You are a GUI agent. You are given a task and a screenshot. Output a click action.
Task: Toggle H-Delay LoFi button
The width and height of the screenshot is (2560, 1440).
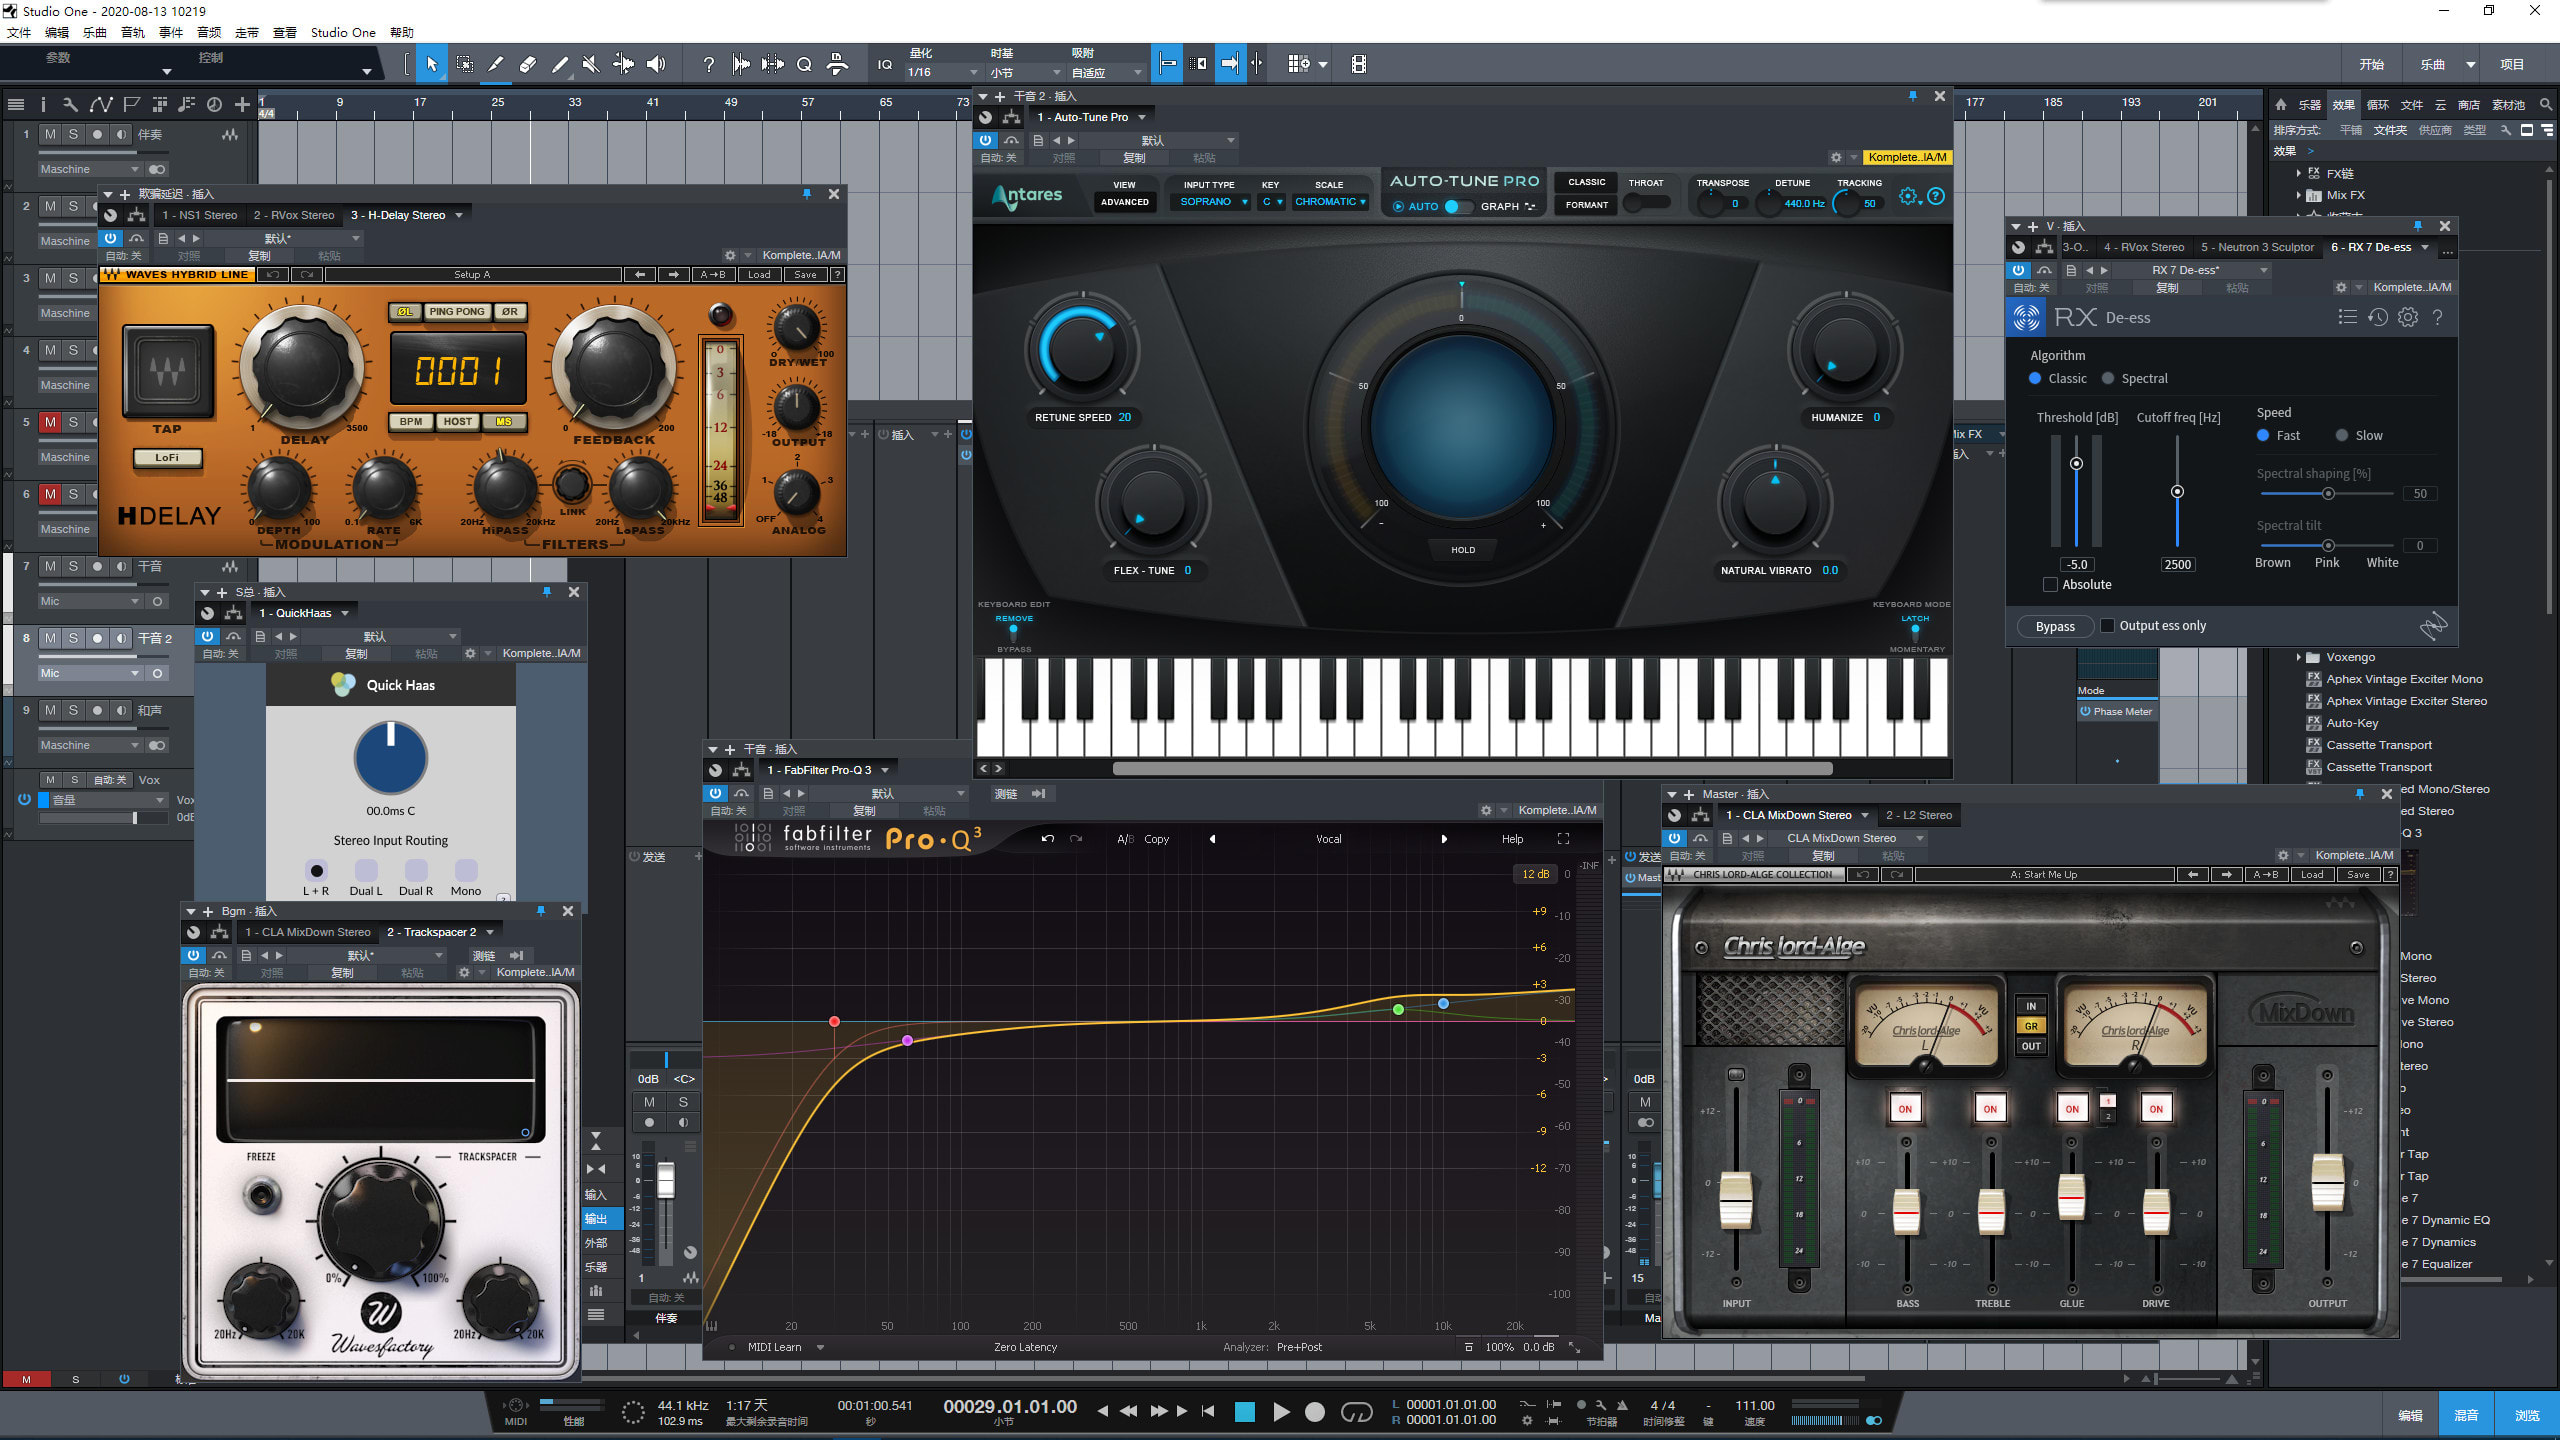click(x=167, y=457)
